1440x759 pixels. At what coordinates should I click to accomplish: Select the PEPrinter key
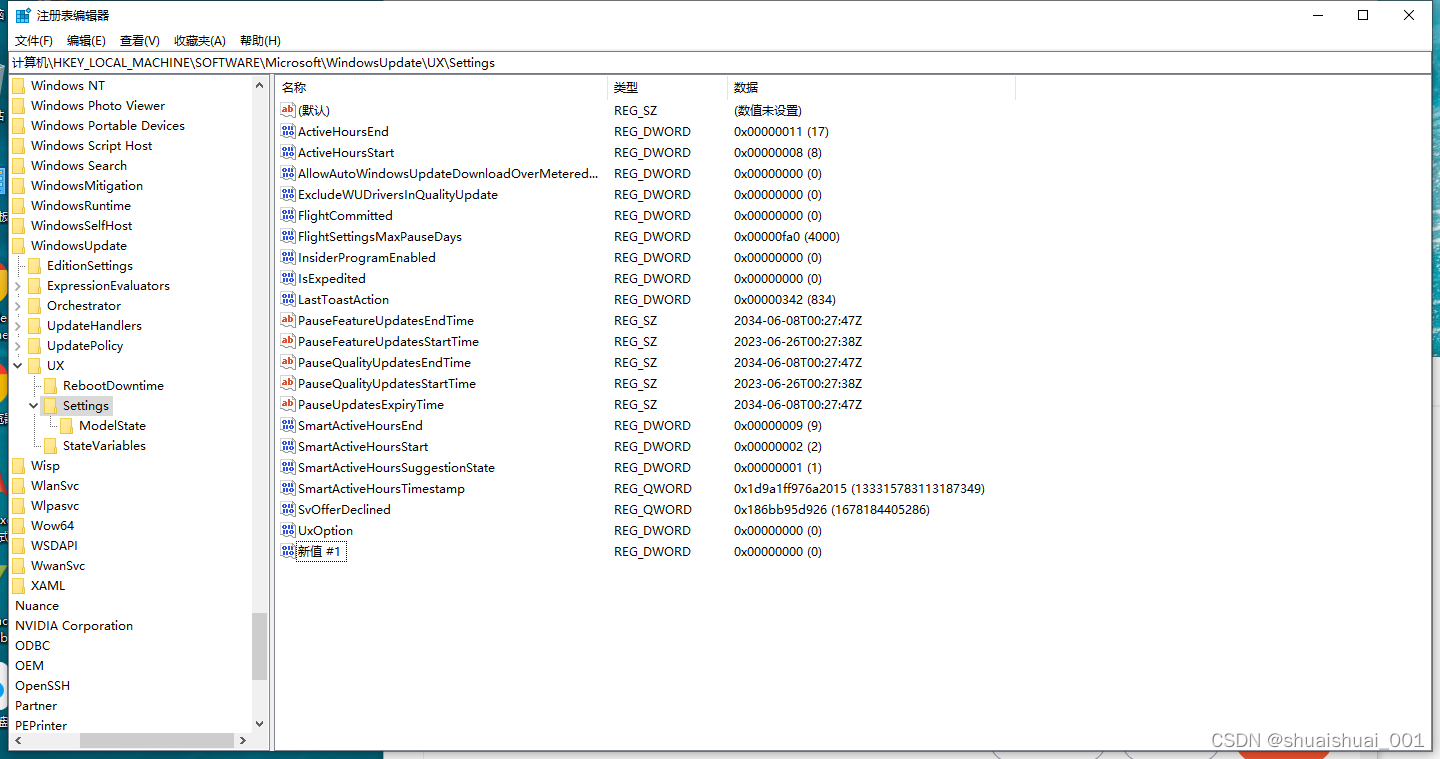click(x=41, y=725)
